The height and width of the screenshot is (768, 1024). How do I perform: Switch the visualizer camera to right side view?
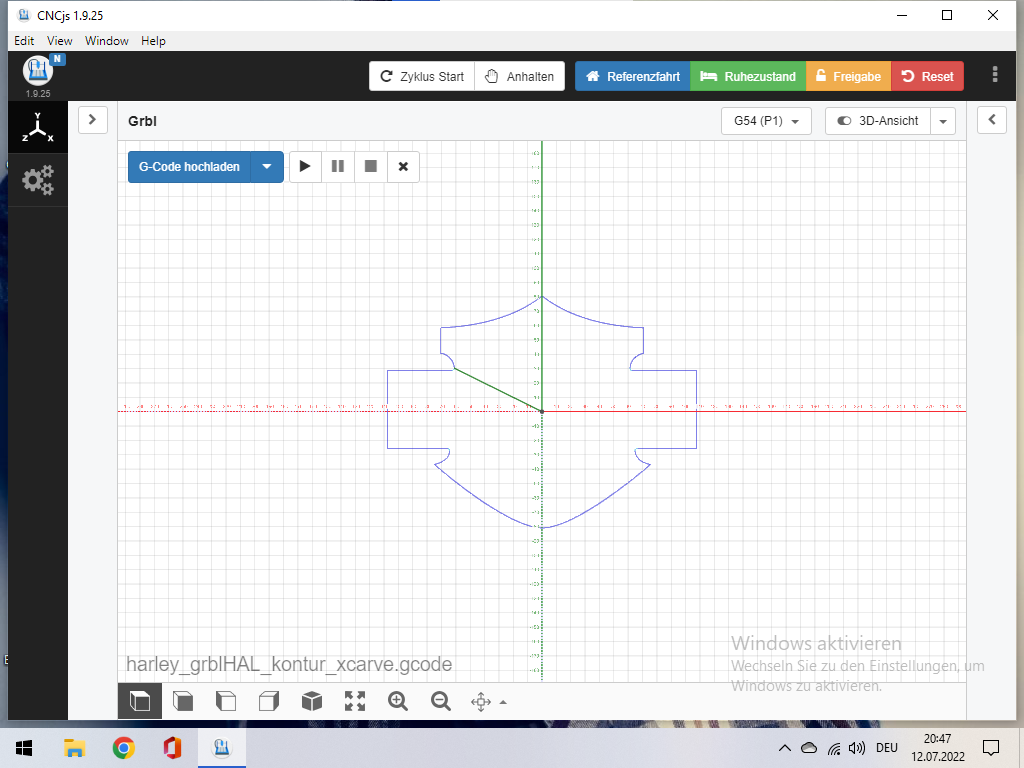pos(269,701)
